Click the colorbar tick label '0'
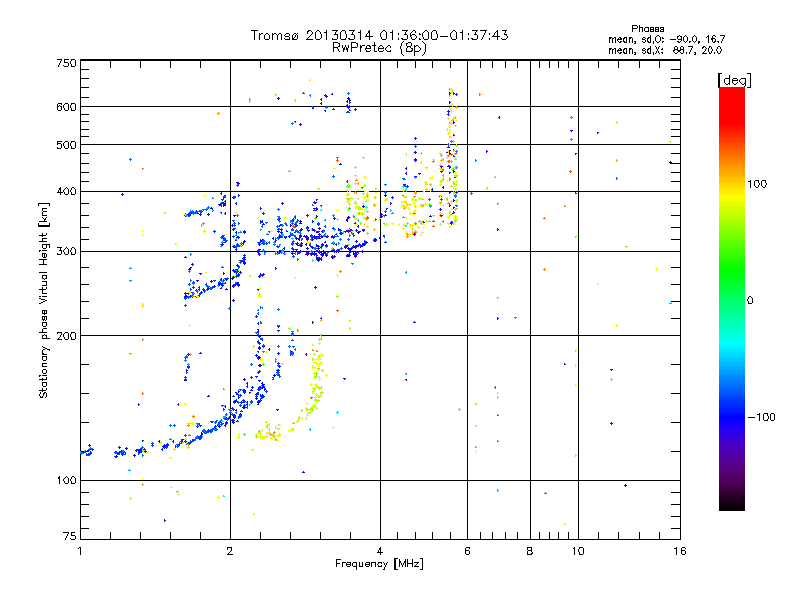The width and height of the screenshot is (800, 600). tap(750, 301)
